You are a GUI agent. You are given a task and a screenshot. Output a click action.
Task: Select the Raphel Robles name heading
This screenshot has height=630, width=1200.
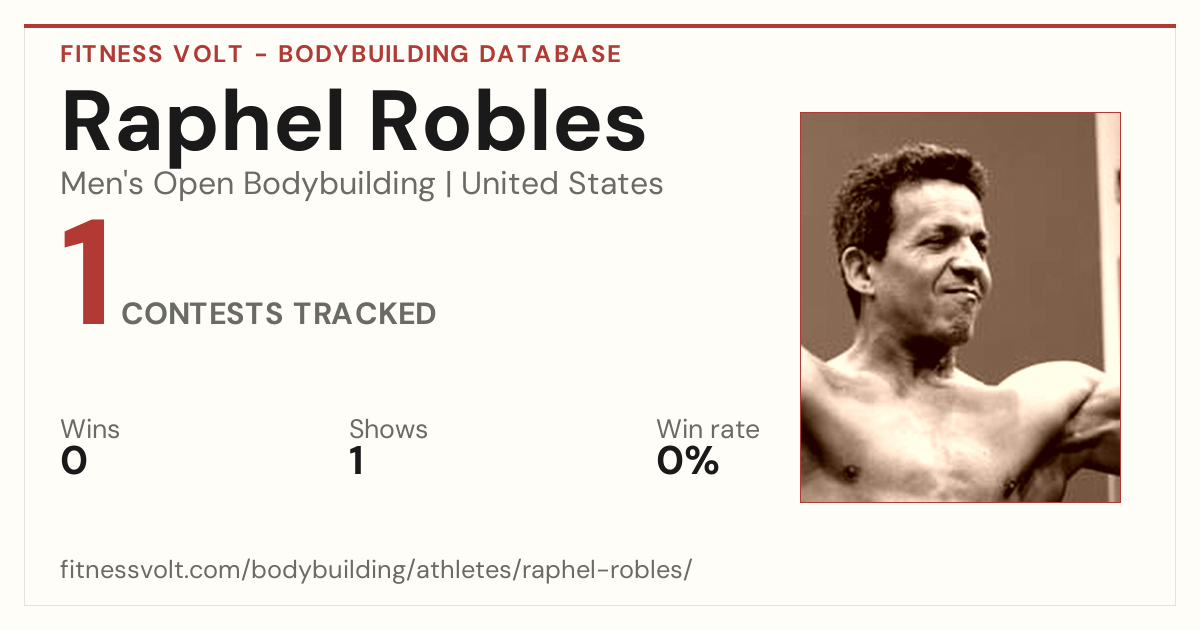[x=353, y=122]
